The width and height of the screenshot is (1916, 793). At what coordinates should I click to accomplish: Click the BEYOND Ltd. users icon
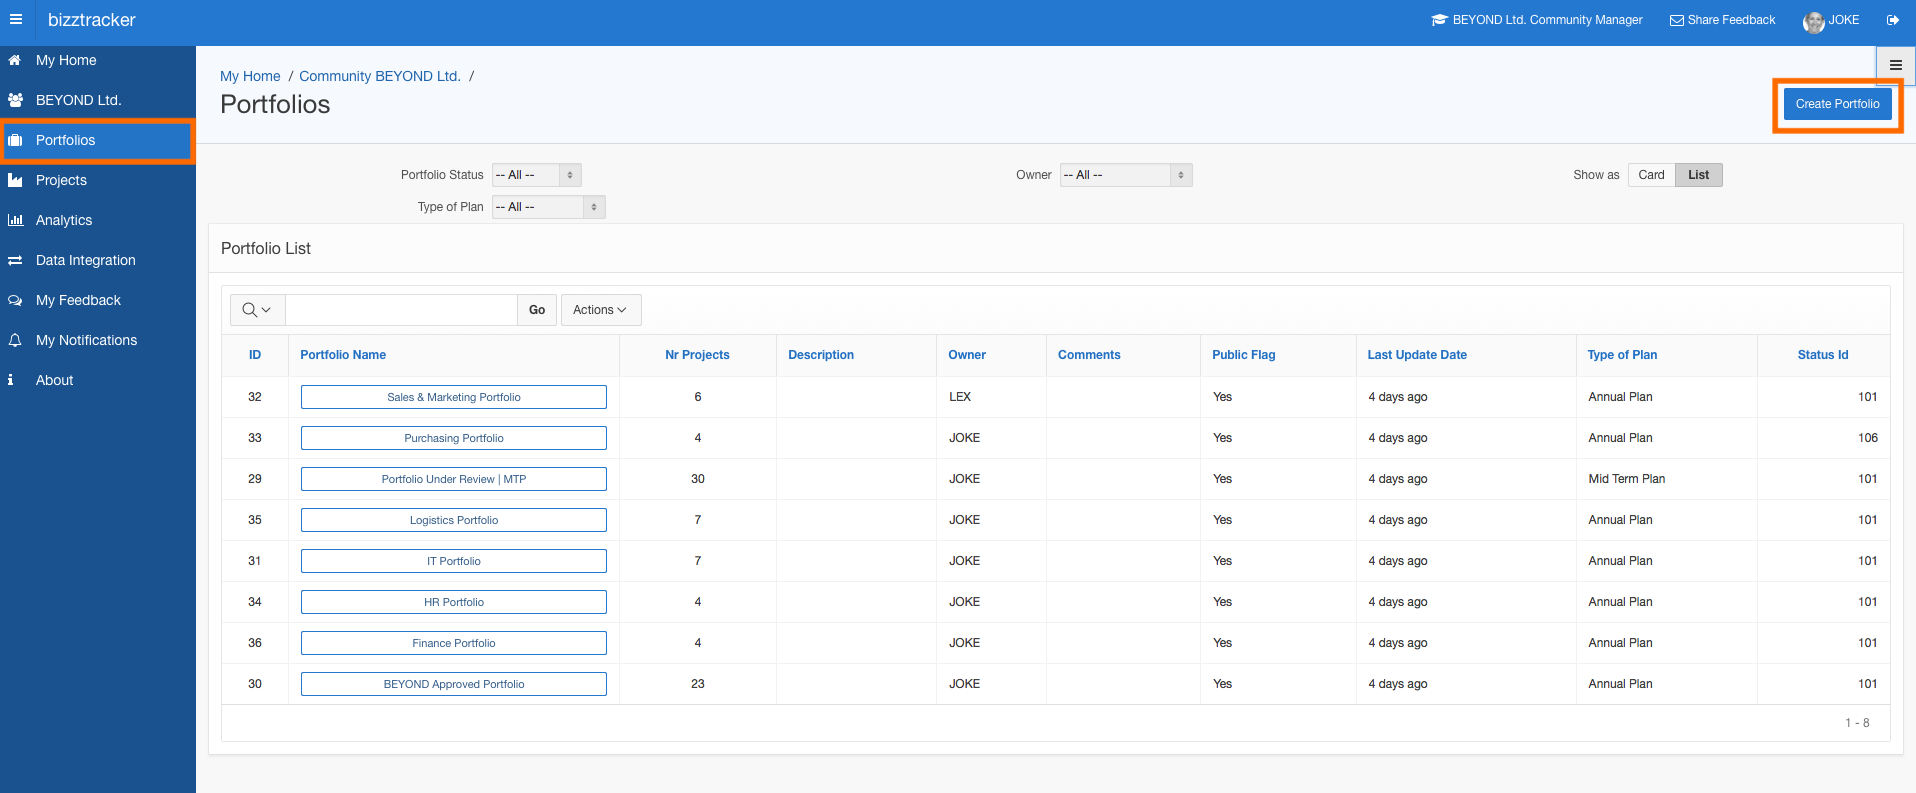[x=15, y=100]
